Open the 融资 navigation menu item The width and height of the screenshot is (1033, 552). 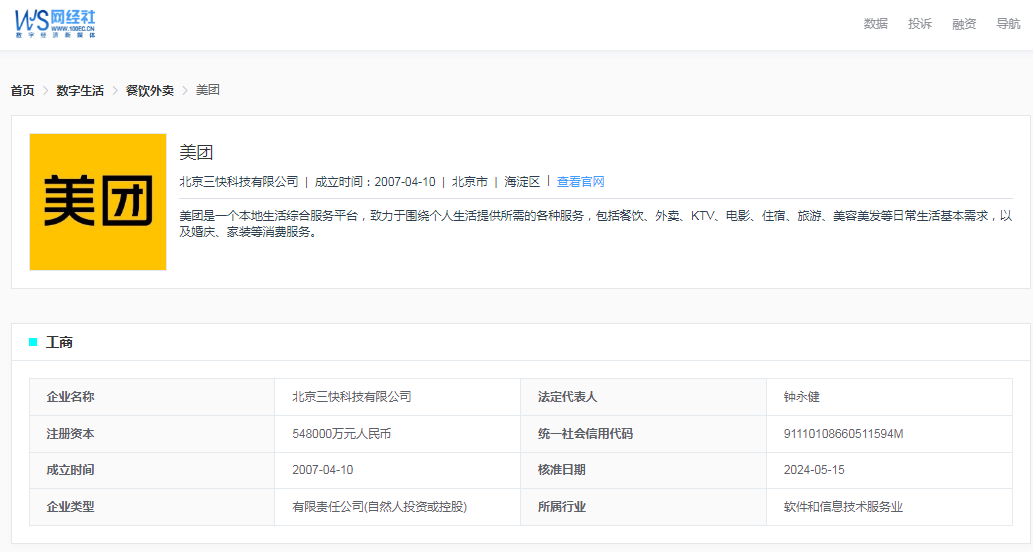pyautogui.click(x=964, y=24)
